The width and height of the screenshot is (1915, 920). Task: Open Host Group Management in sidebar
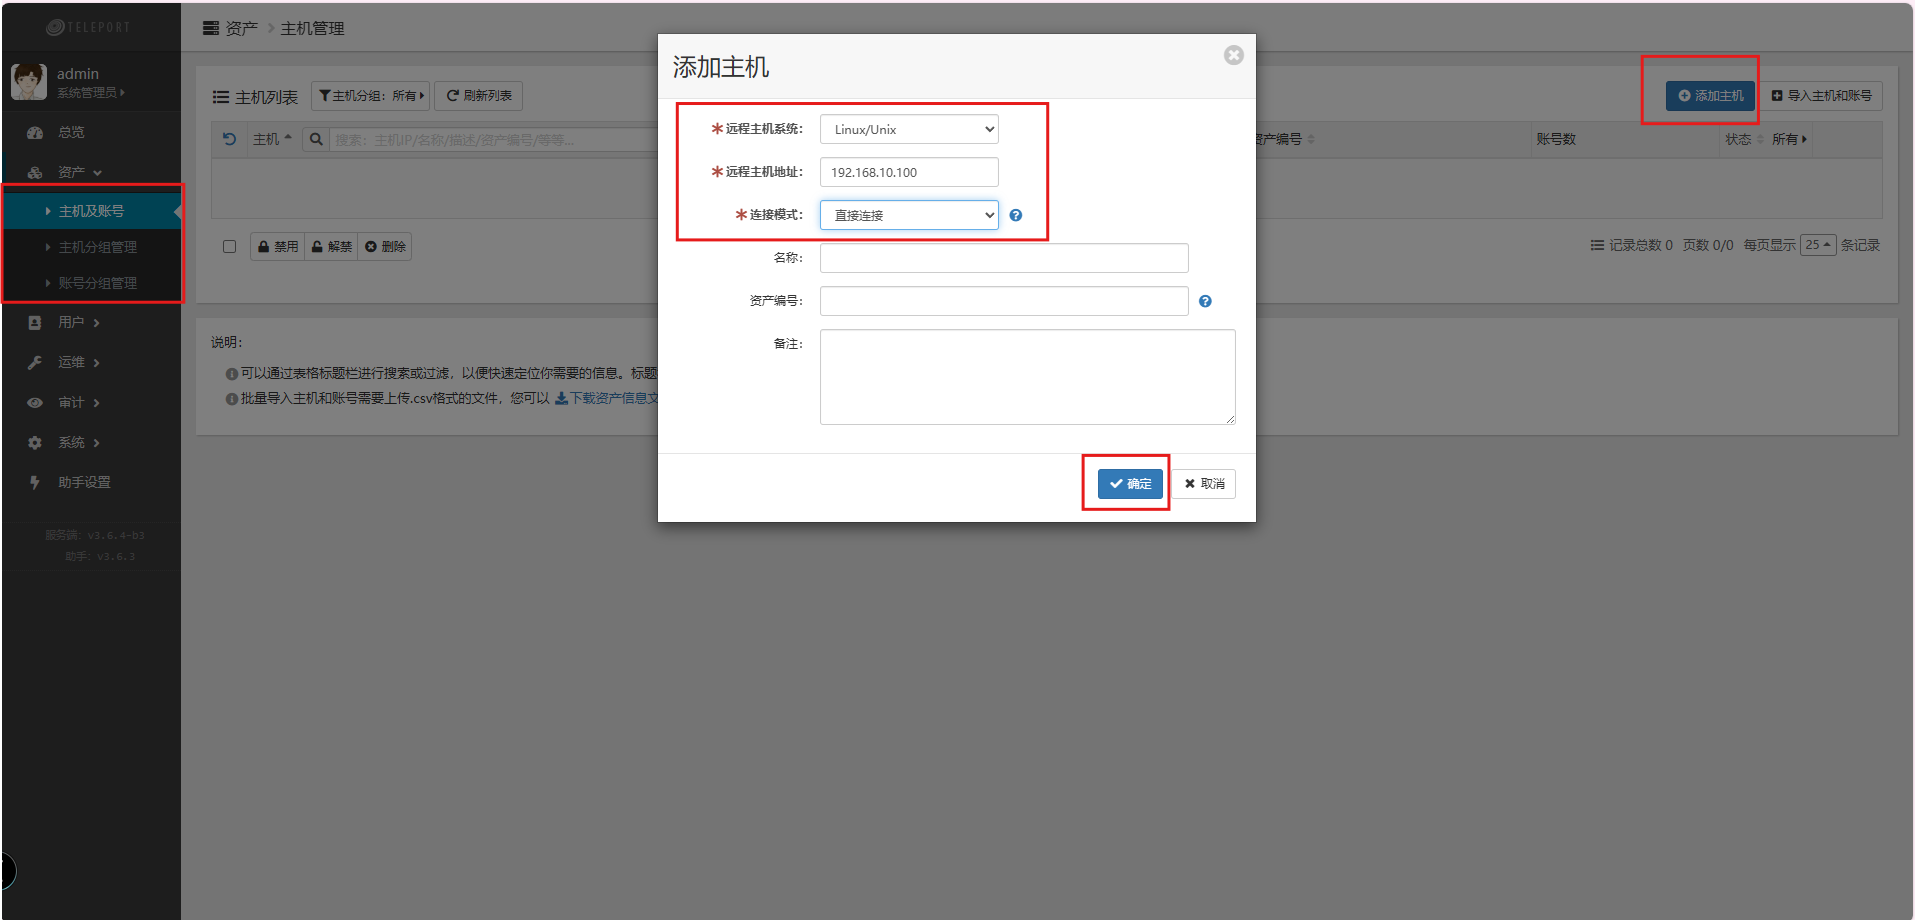97,247
